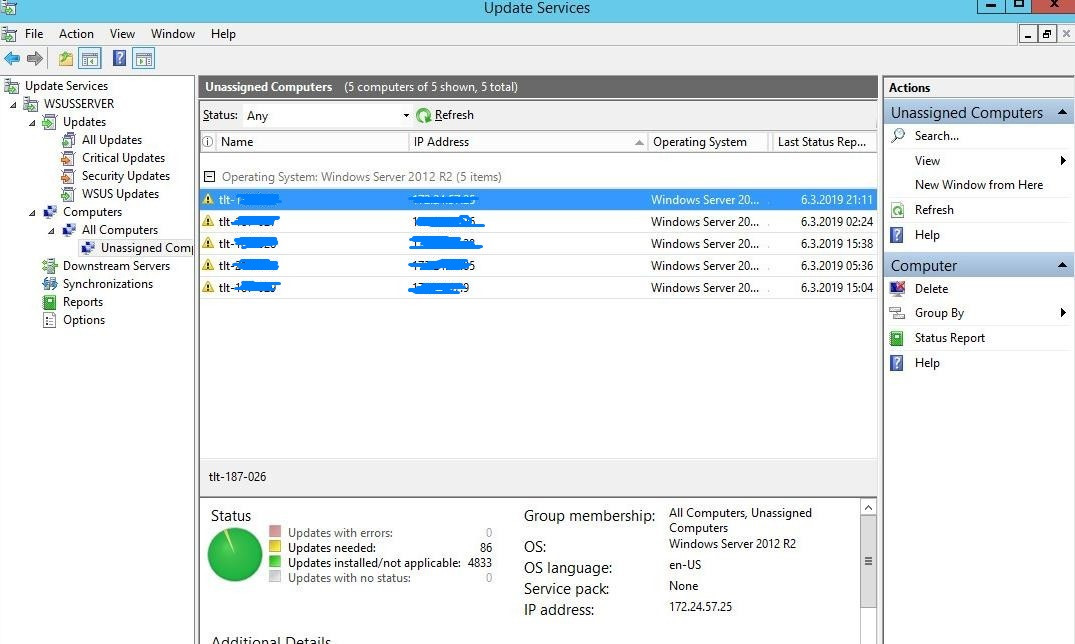
Task: Toggle Show/Hide Console Tree toolbar icon
Action: (x=90, y=59)
